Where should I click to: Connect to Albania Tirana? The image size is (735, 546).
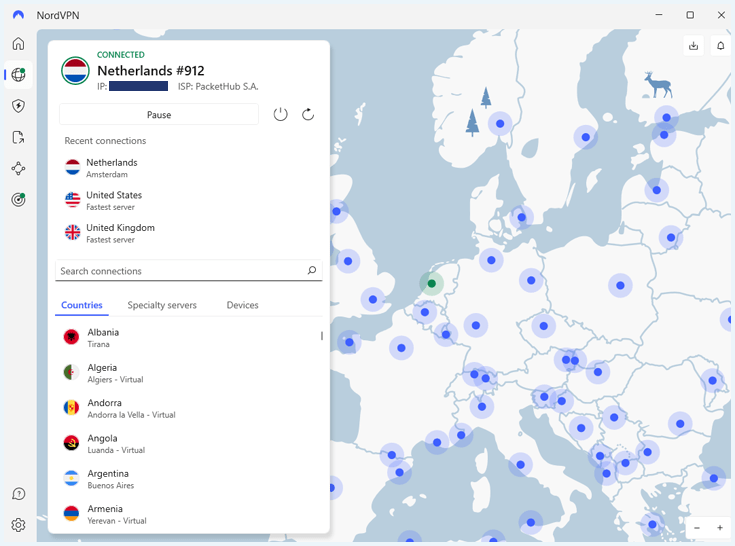tap(188, 337)
